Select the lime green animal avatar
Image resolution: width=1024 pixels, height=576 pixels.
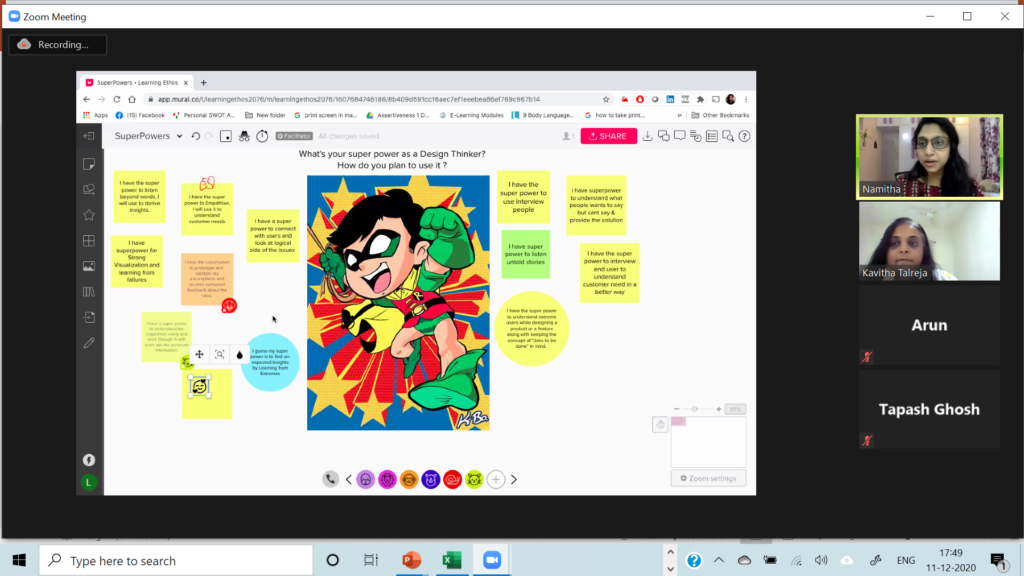pos(474,479)
